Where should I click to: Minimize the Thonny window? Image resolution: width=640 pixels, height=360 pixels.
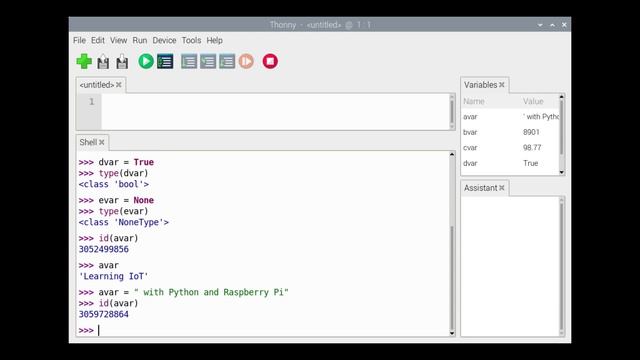click(x=540, y=25)
